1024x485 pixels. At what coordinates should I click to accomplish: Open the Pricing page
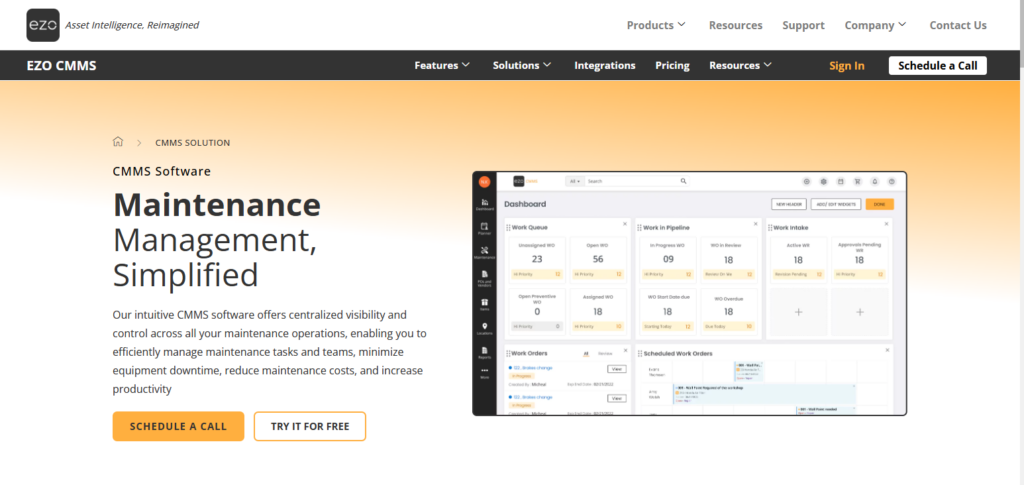672,65
